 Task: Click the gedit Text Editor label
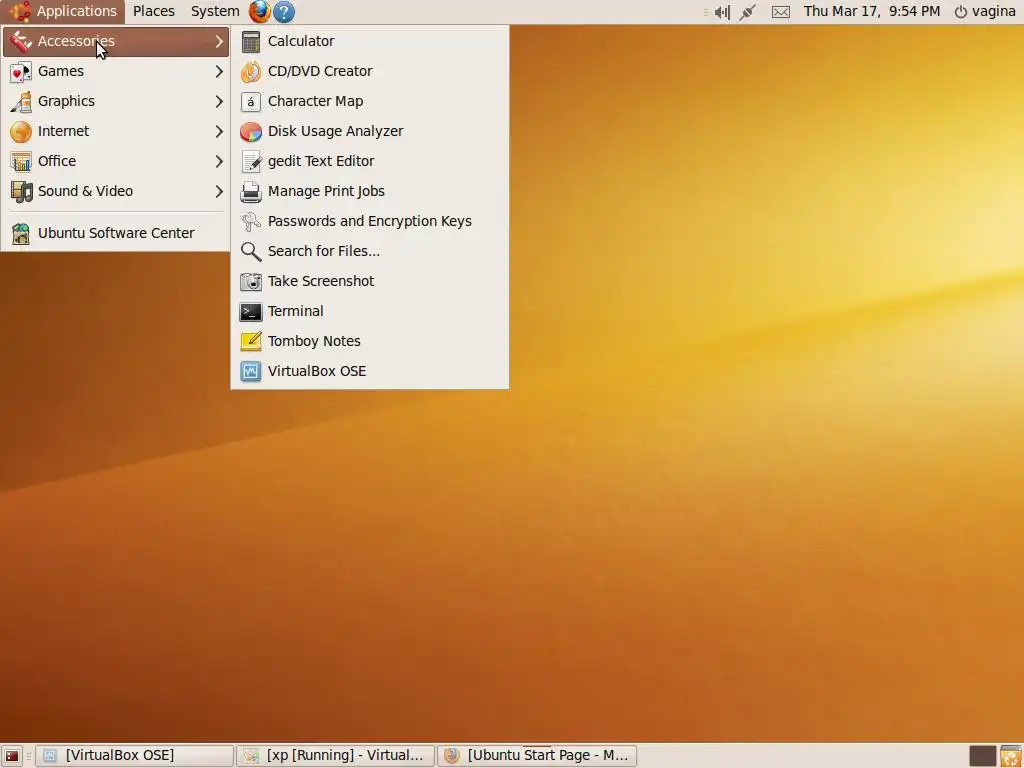coord(321,161)
